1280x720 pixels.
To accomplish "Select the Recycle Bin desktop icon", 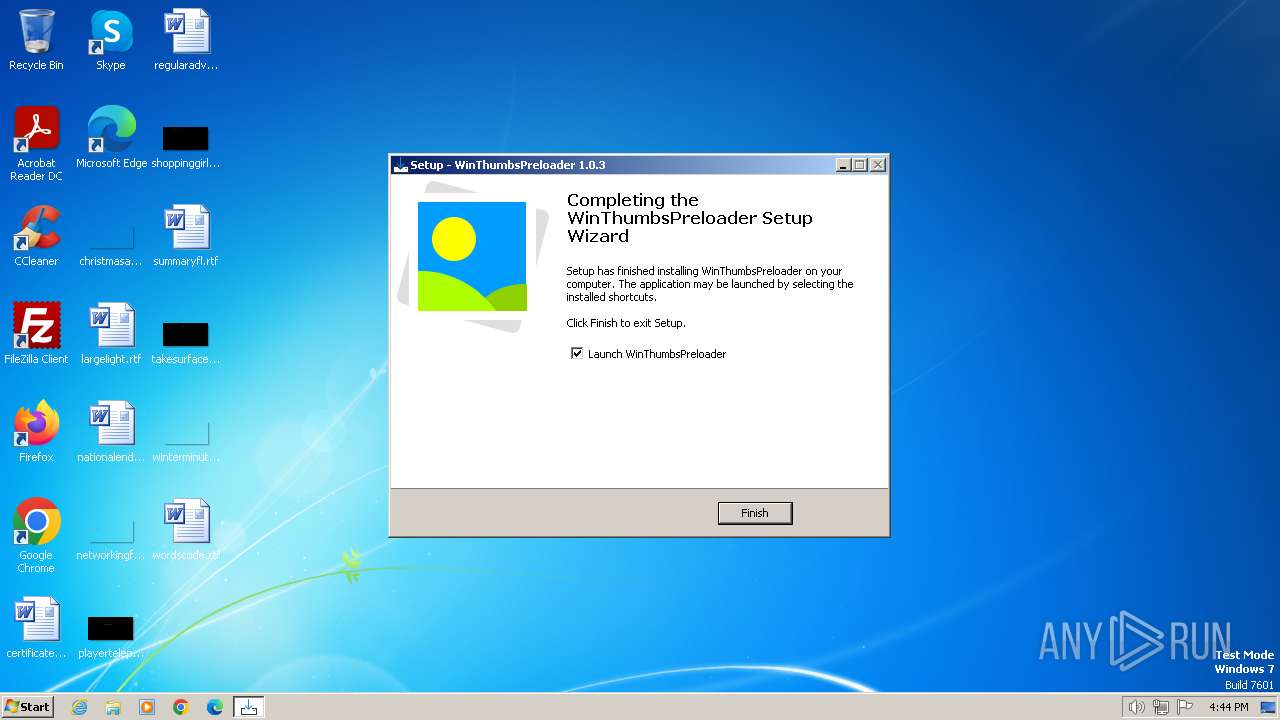I will (36, 40).
